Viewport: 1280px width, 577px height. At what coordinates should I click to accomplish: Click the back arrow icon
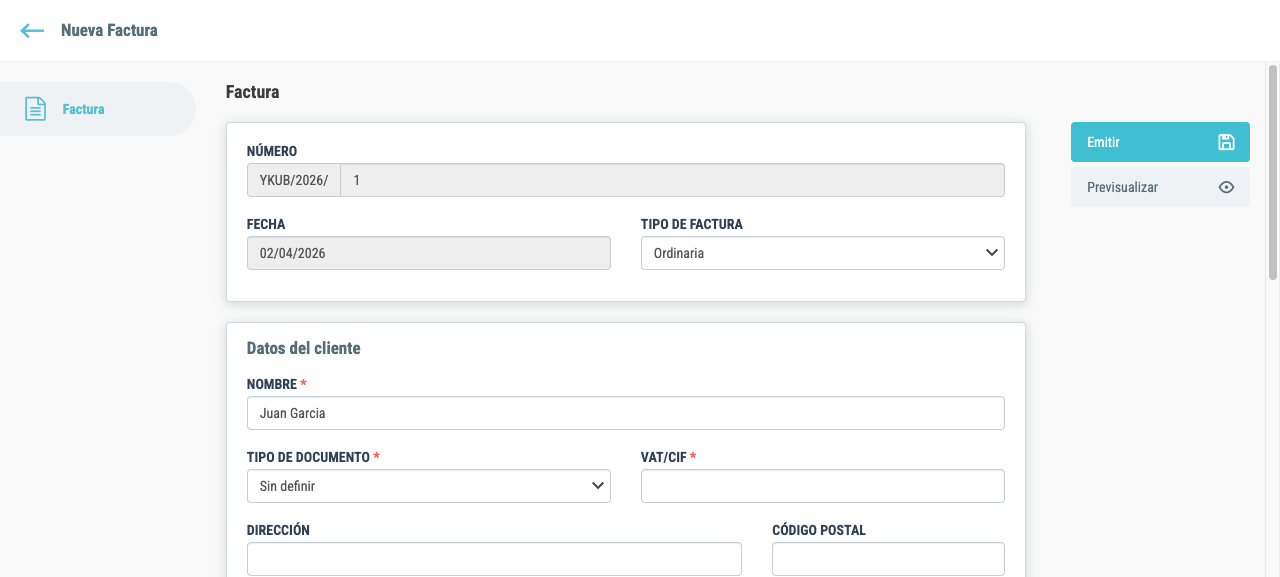(32, 31)
